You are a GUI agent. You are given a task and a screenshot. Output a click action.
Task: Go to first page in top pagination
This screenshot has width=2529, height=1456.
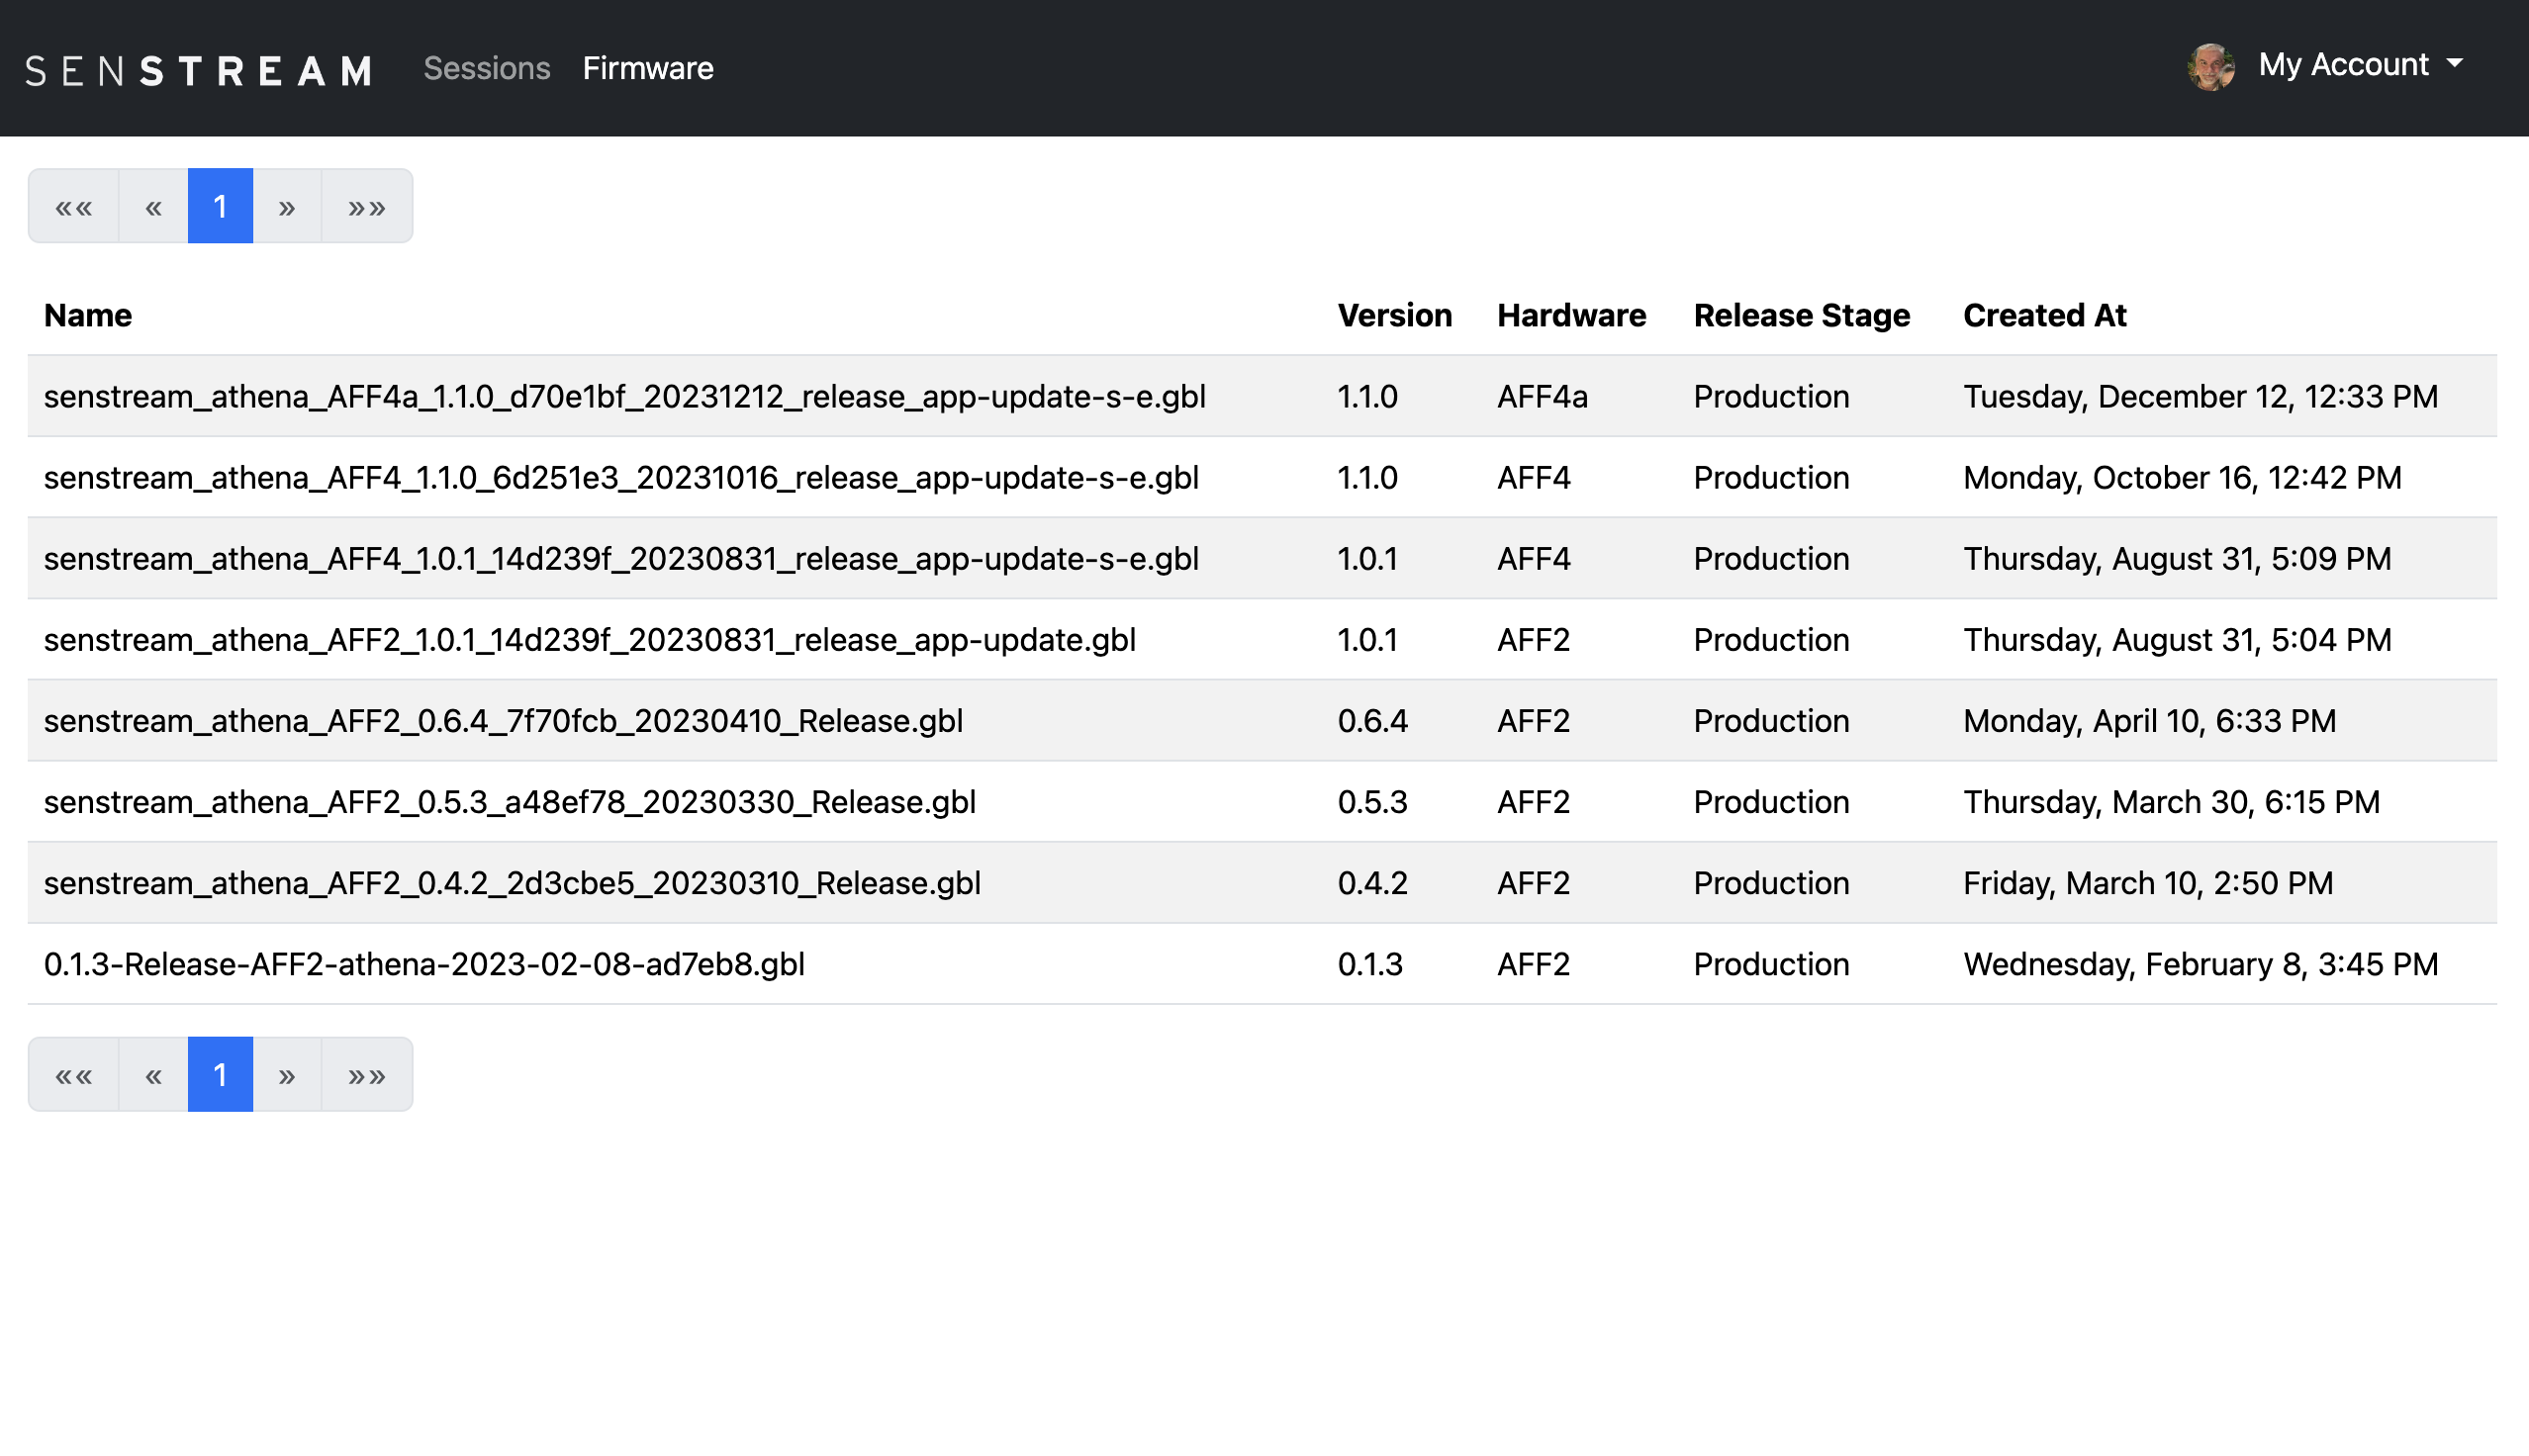[x=74, y=207]
